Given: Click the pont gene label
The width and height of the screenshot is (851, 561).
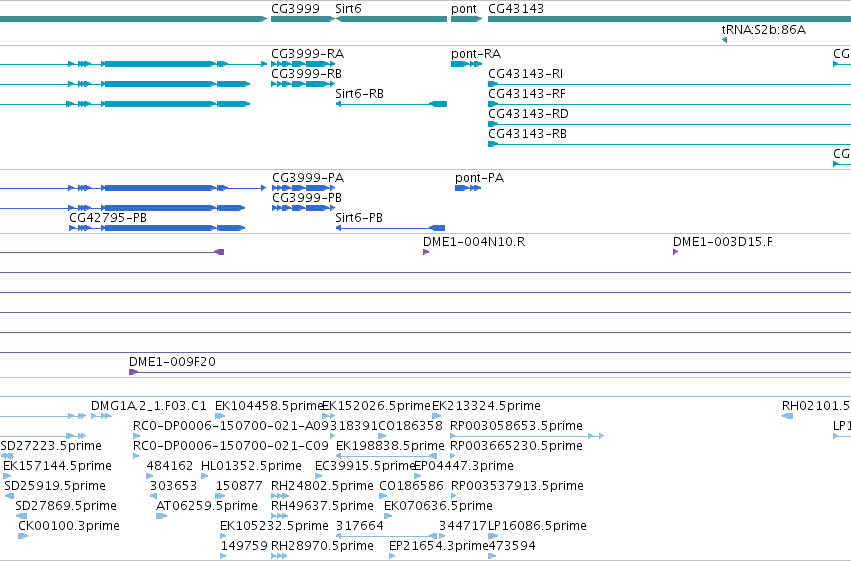Looking at the screenshot, I should (463, 9).
